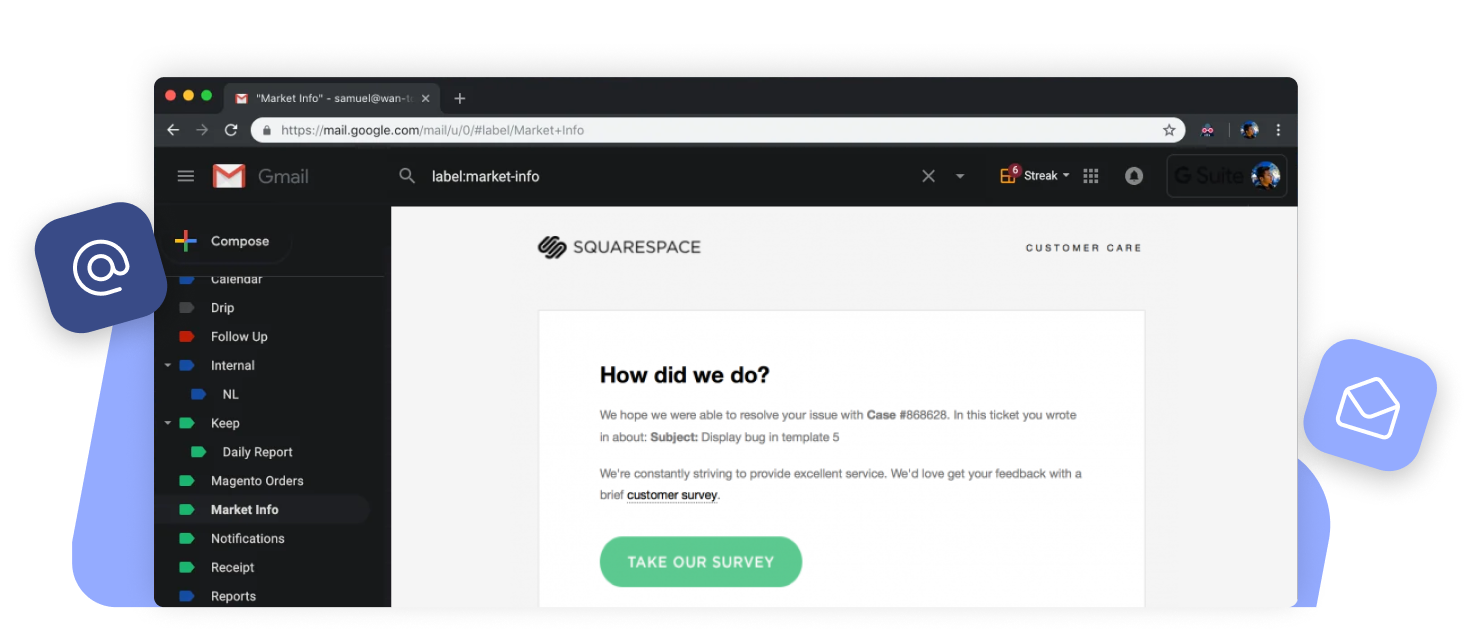Click the Google apps grid icon

[1091, 176]
